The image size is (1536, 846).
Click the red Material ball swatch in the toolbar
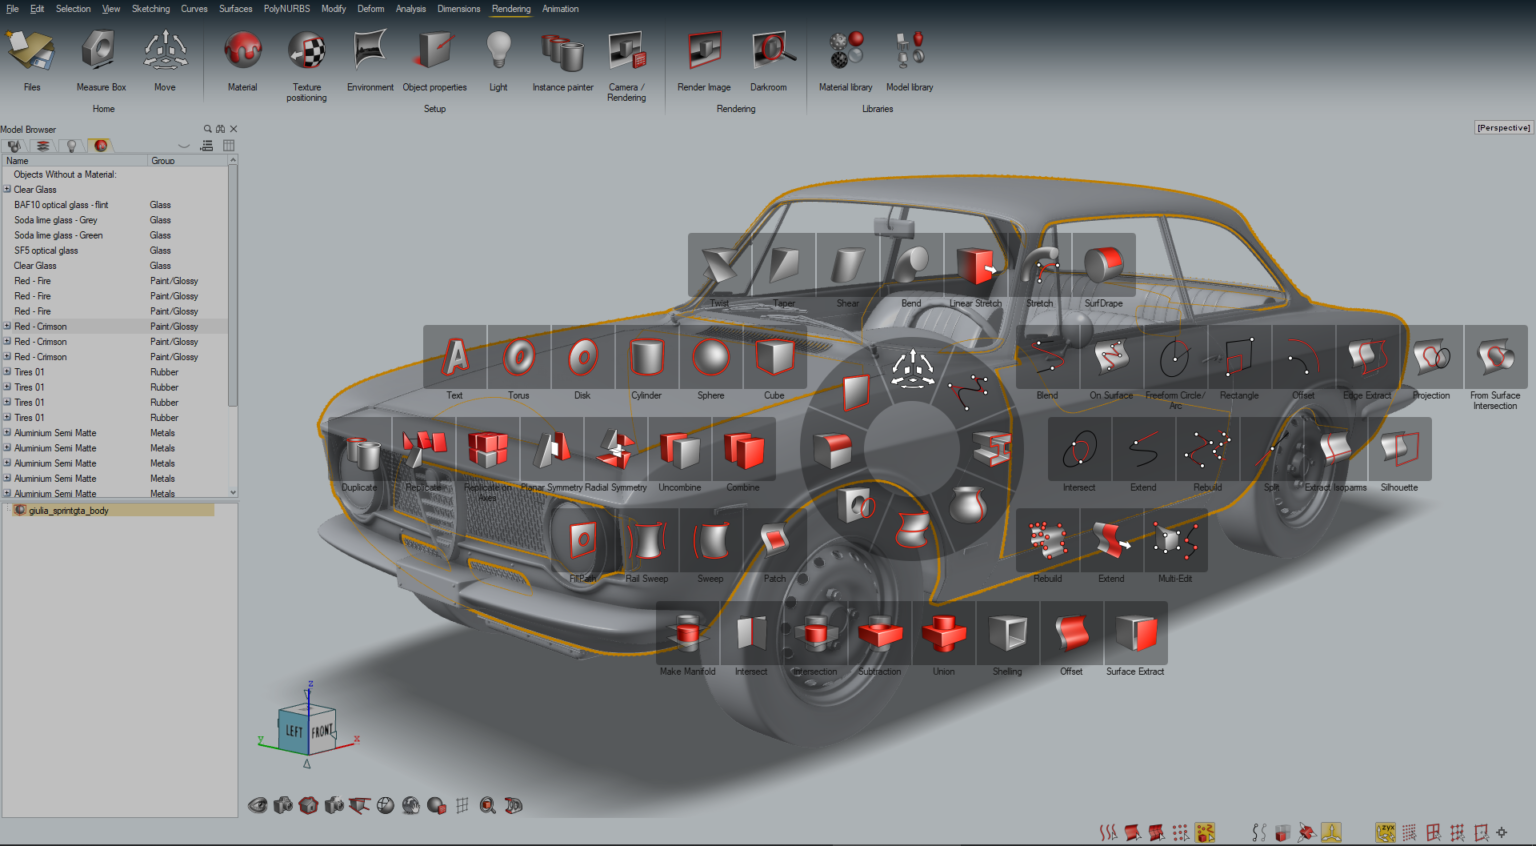(242, 50)
